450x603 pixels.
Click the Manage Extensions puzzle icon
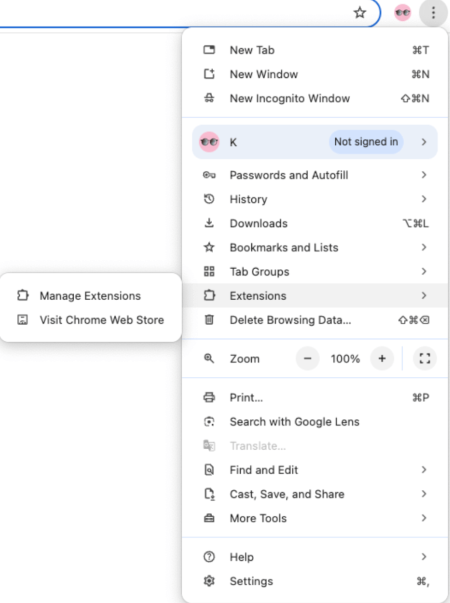[x=23, y=295]
